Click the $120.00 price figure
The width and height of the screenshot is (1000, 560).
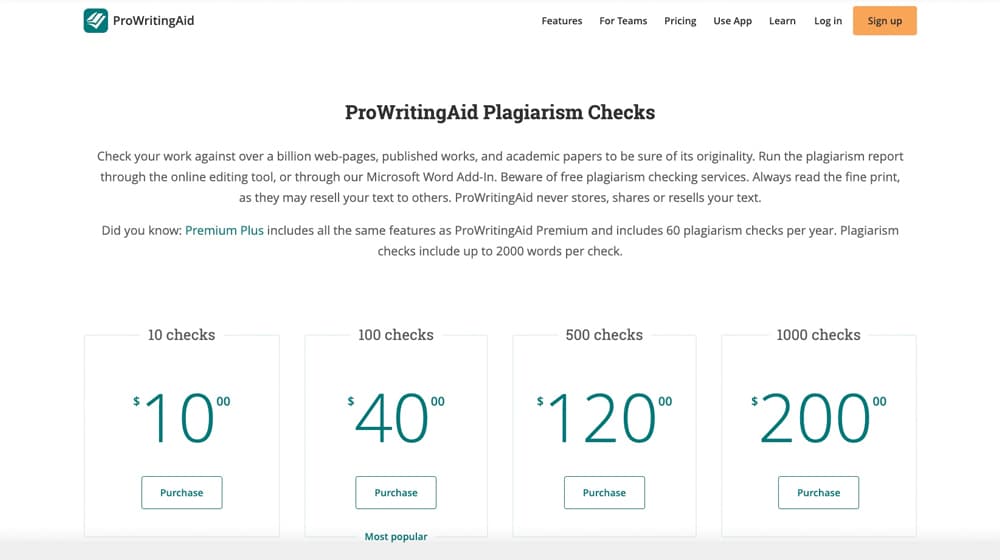click(x=604, y=418)
